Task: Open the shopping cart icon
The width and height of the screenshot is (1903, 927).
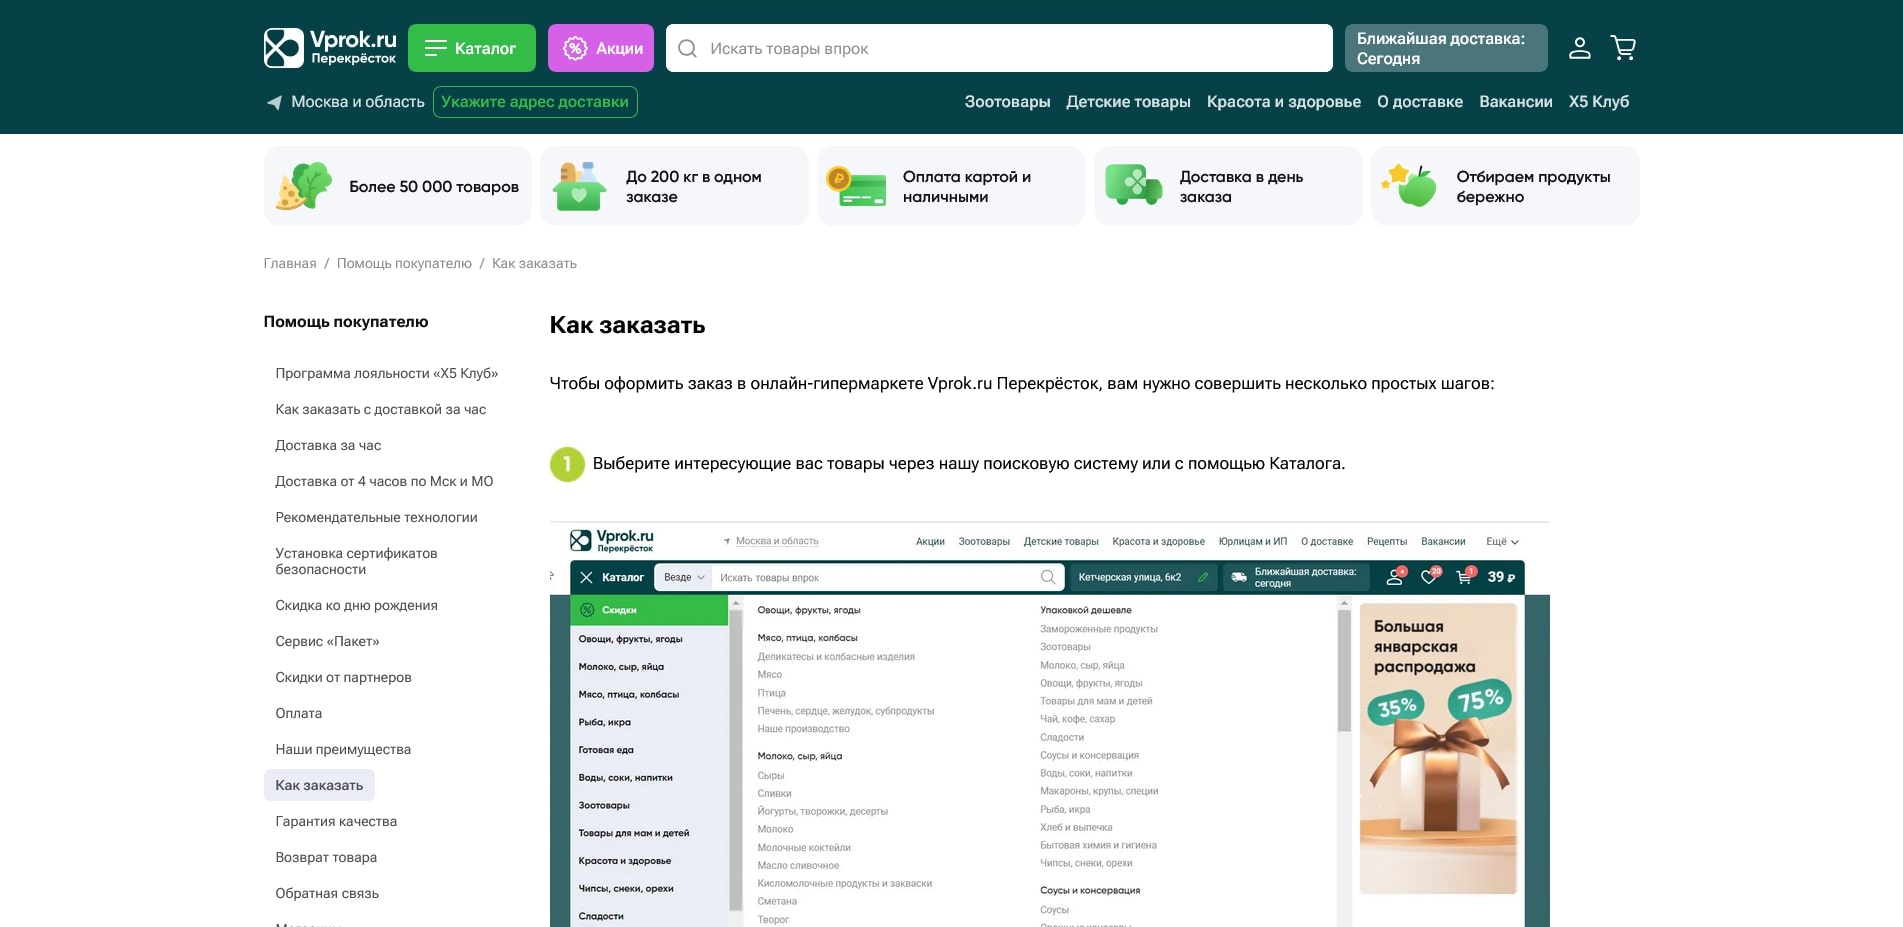Action: click(x=1623, y=48)
